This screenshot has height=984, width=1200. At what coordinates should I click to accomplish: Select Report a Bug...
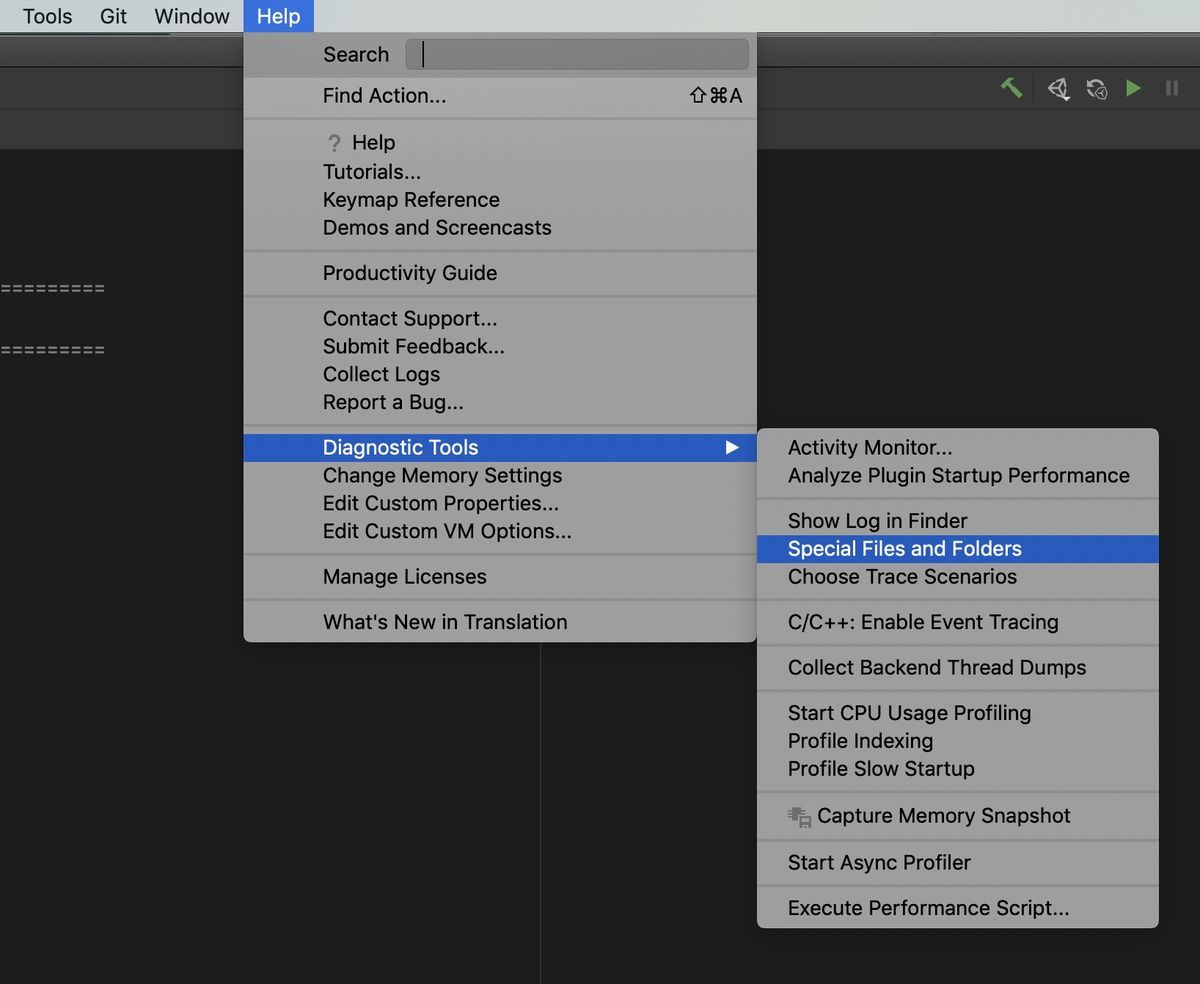(x=500, y=403)
